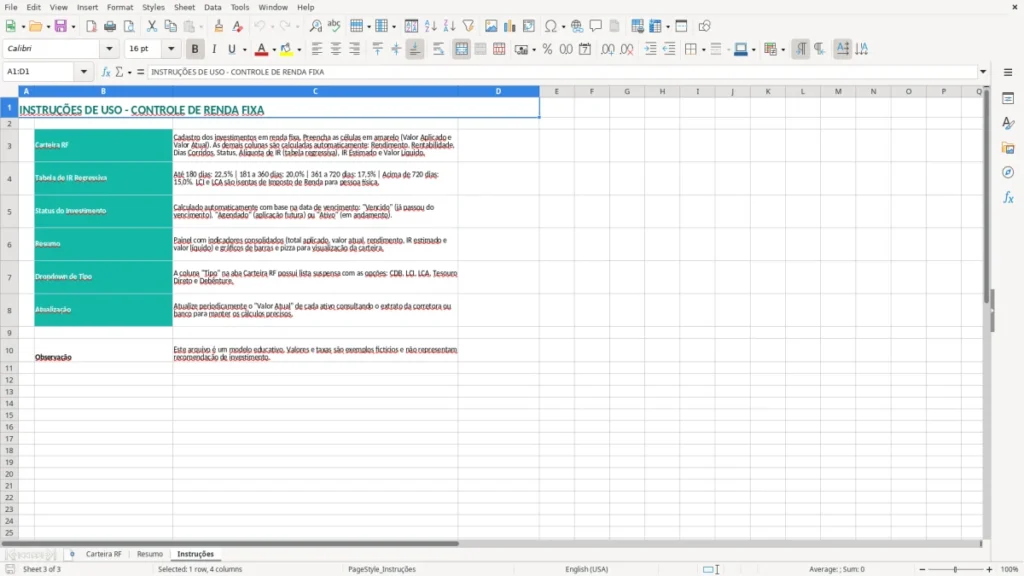Toggle Underline formatting
The height and width of the screenshot is (576, 1024).
pos(232,49)
